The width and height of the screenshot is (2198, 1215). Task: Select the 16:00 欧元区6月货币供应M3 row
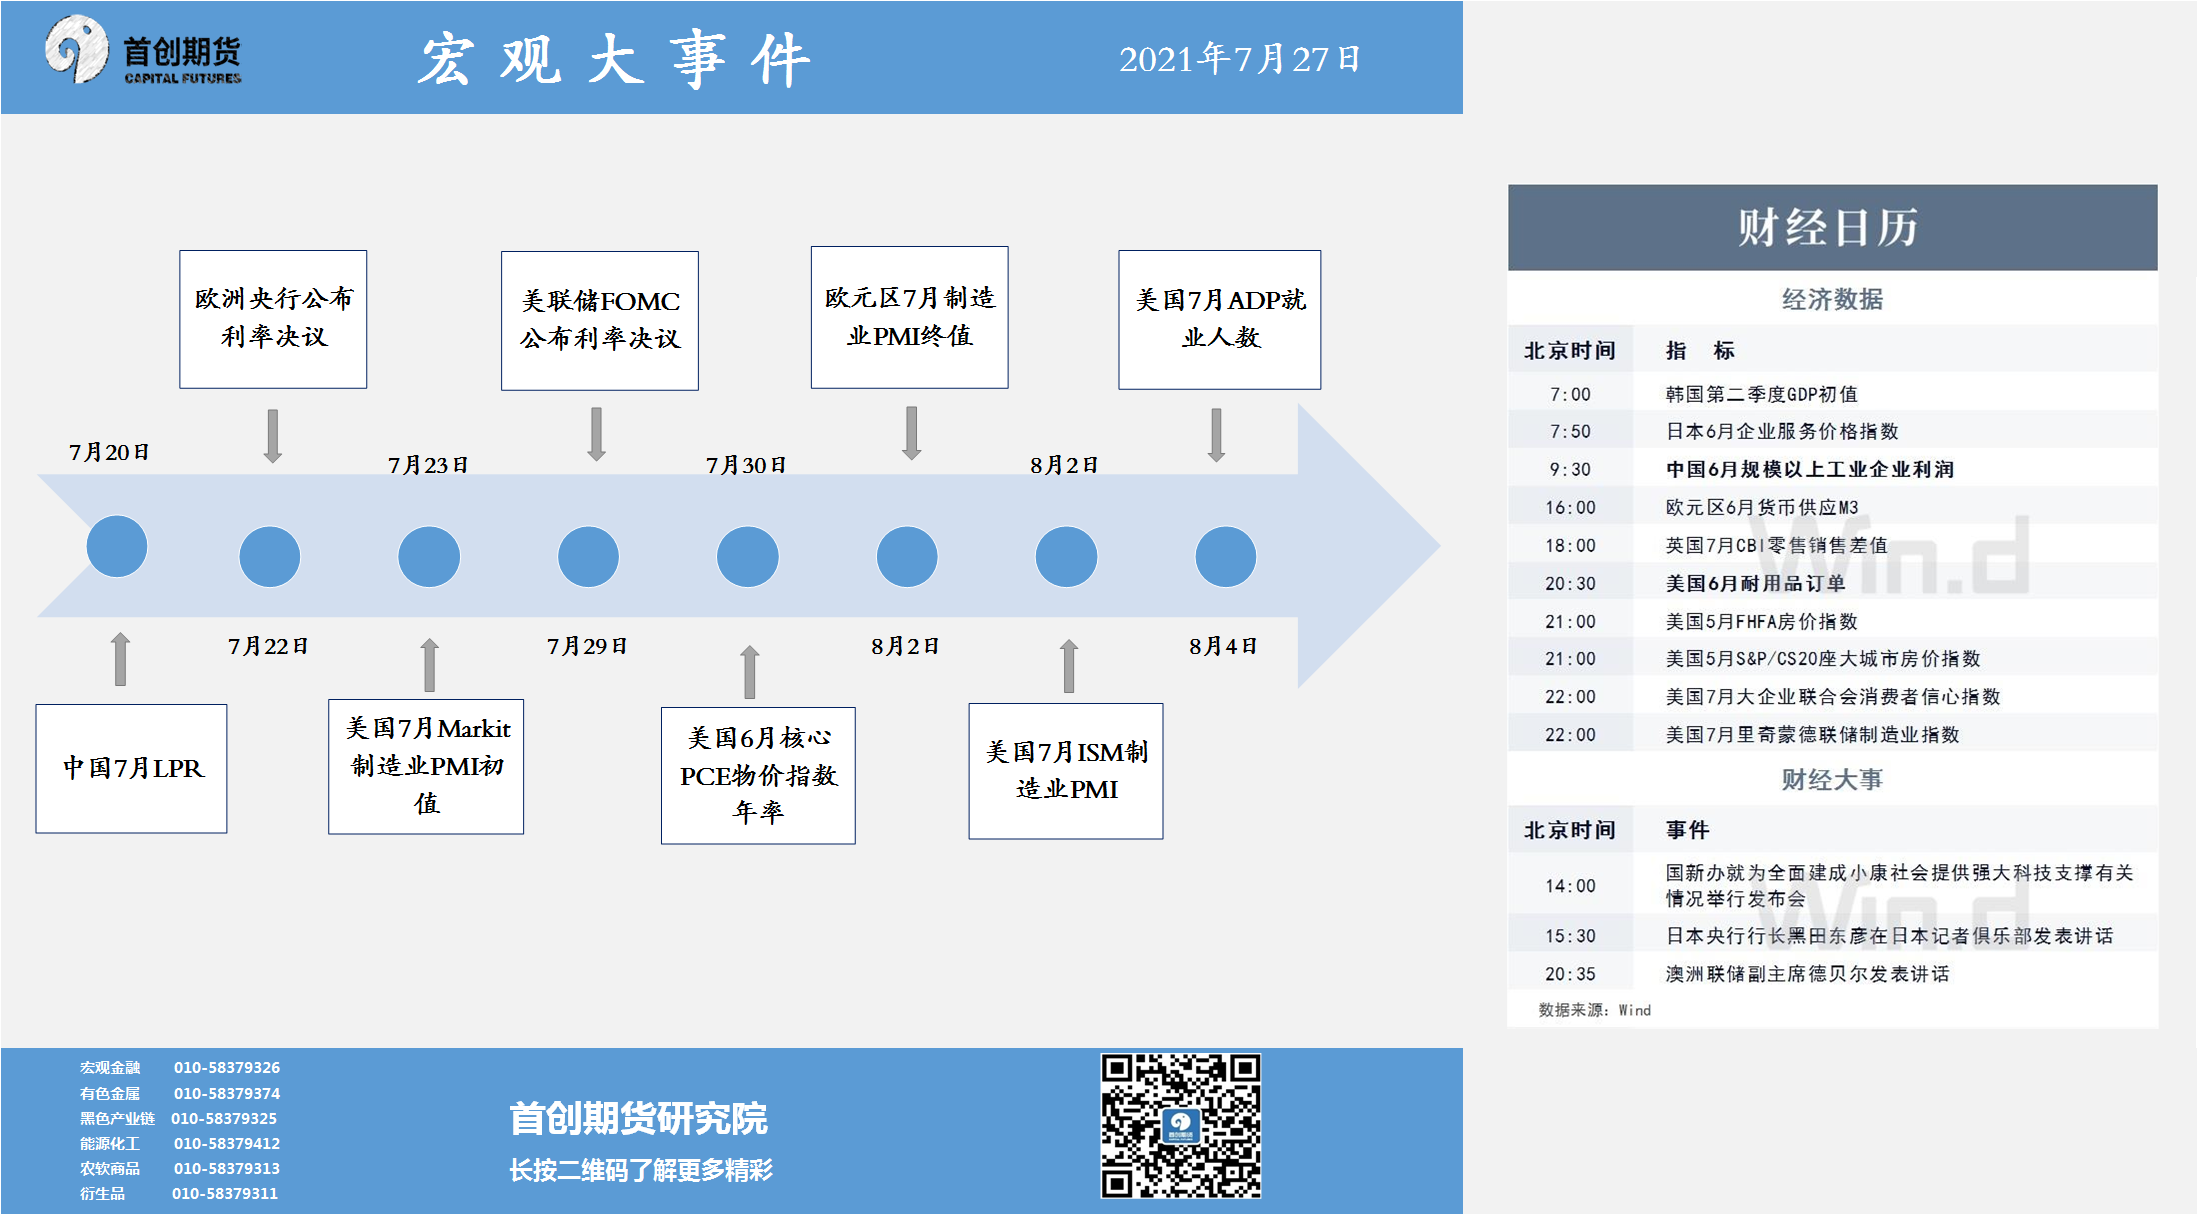click(1832, 507)
